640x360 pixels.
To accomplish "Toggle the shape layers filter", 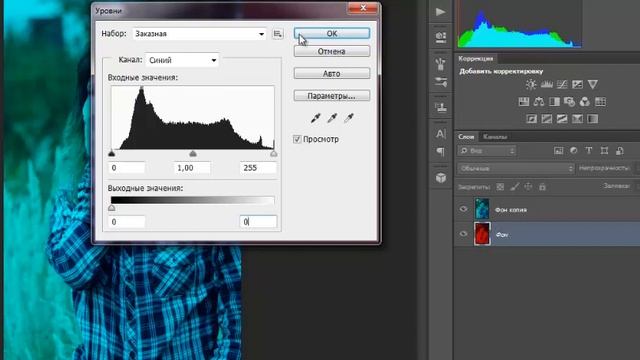I will point(604,151).
